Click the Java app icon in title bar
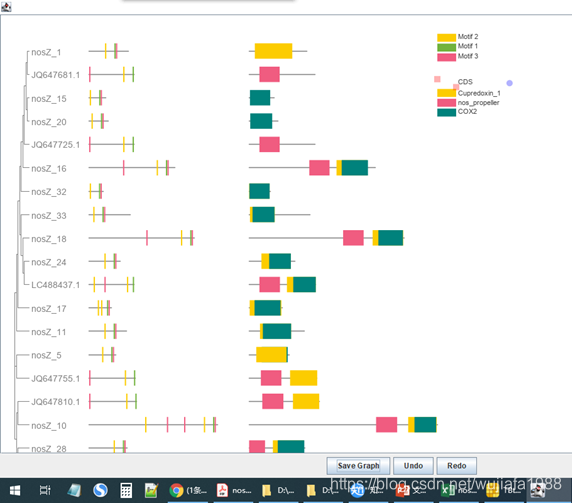This screenshot has width=572, height=503. [6, 7]
